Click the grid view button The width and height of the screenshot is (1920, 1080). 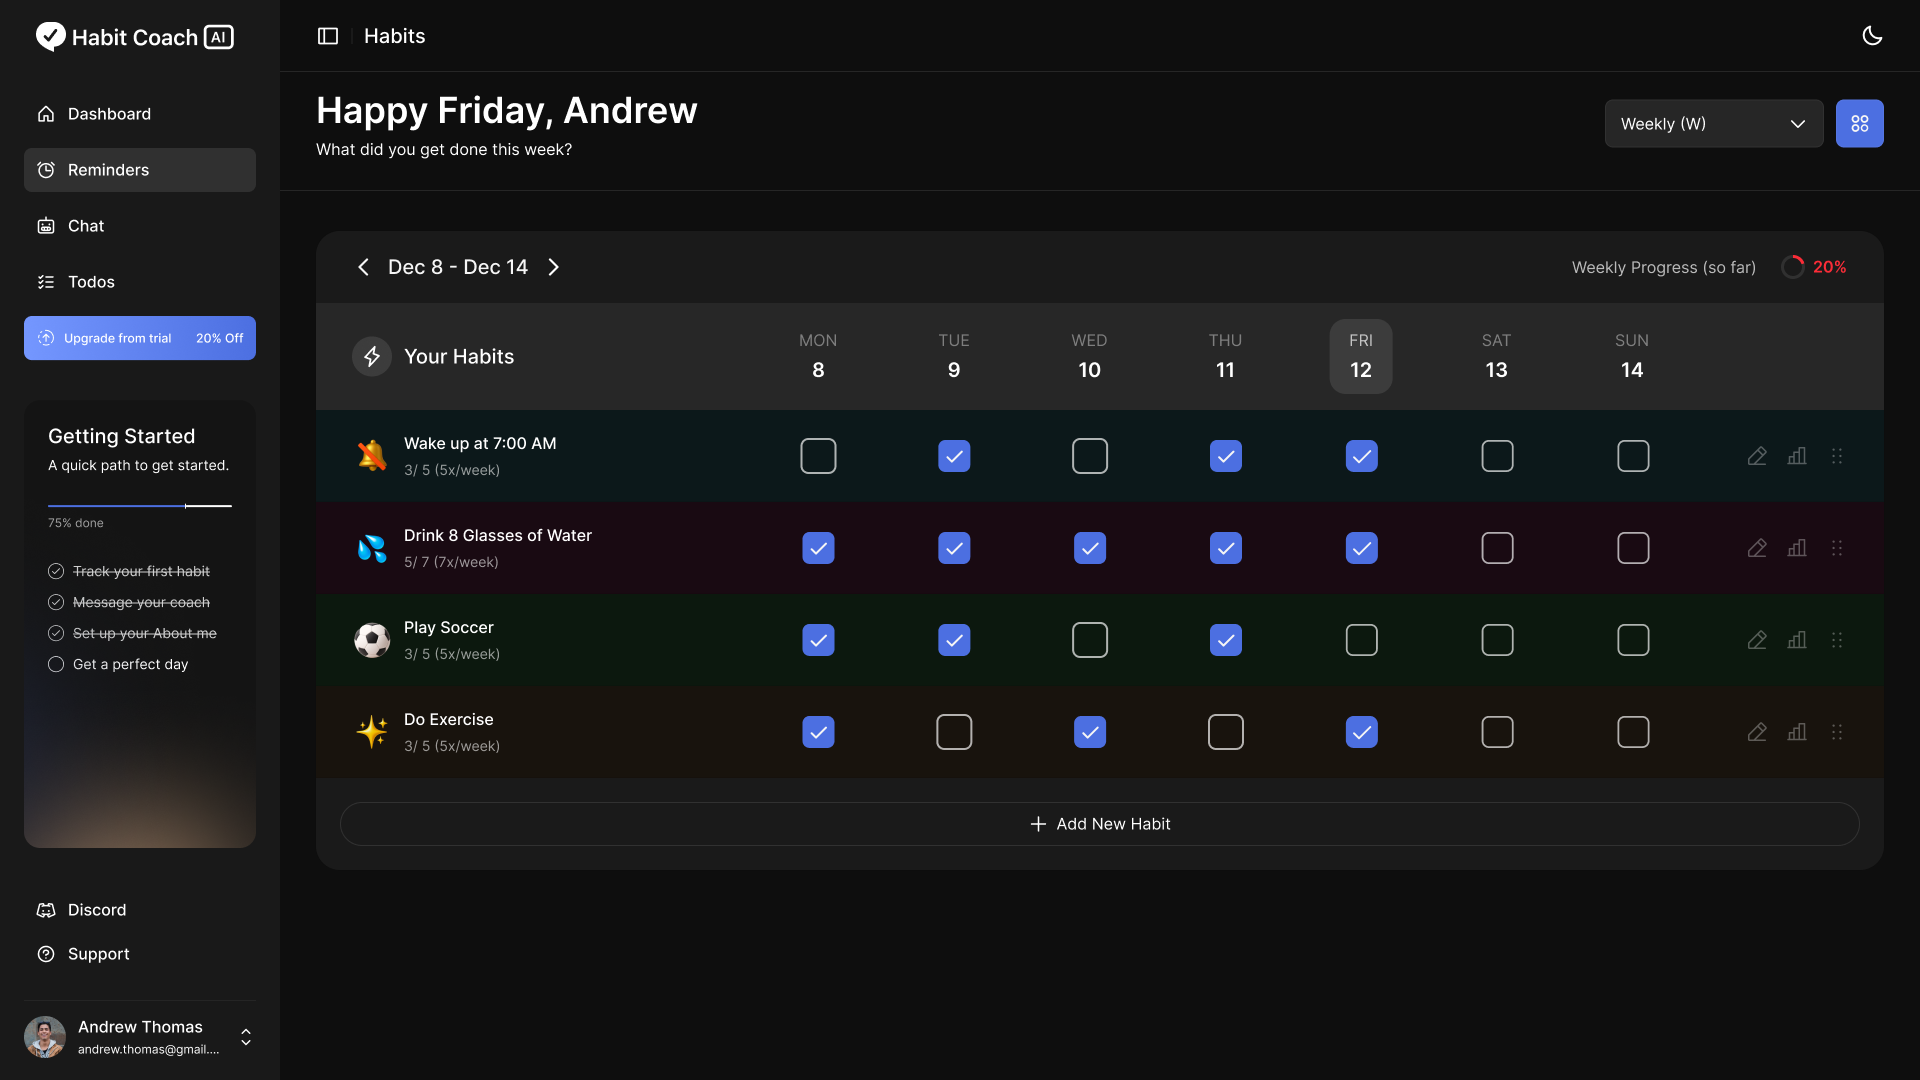pos(1859,124)
